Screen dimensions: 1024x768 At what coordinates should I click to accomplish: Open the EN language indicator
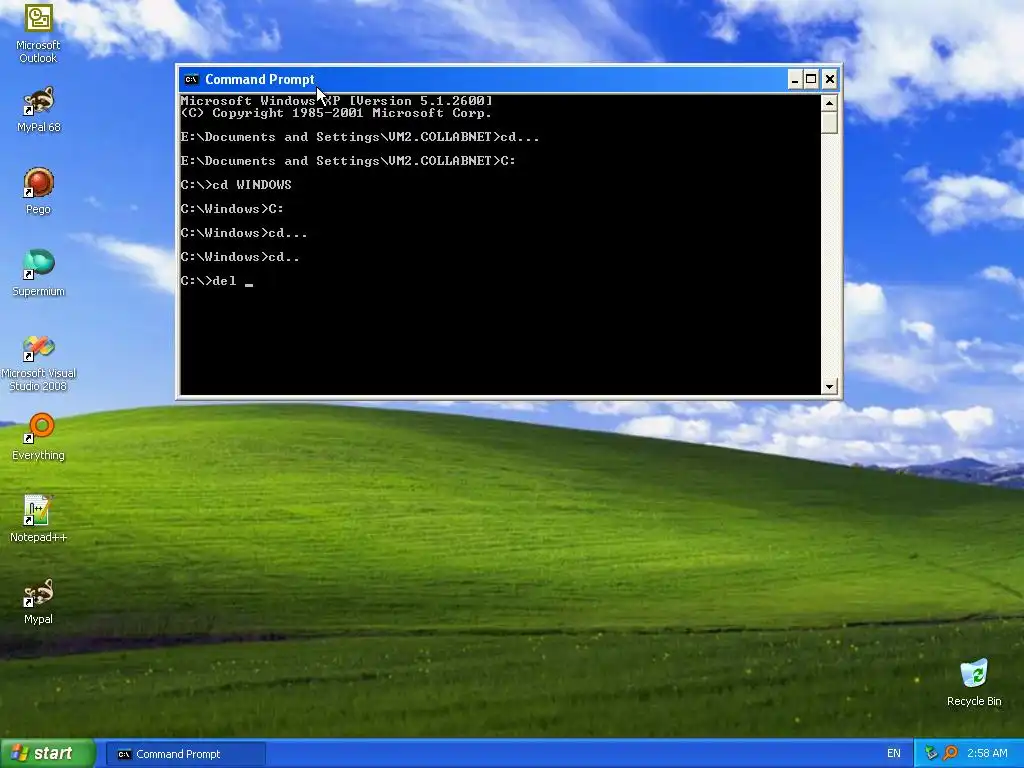(893, 754)
